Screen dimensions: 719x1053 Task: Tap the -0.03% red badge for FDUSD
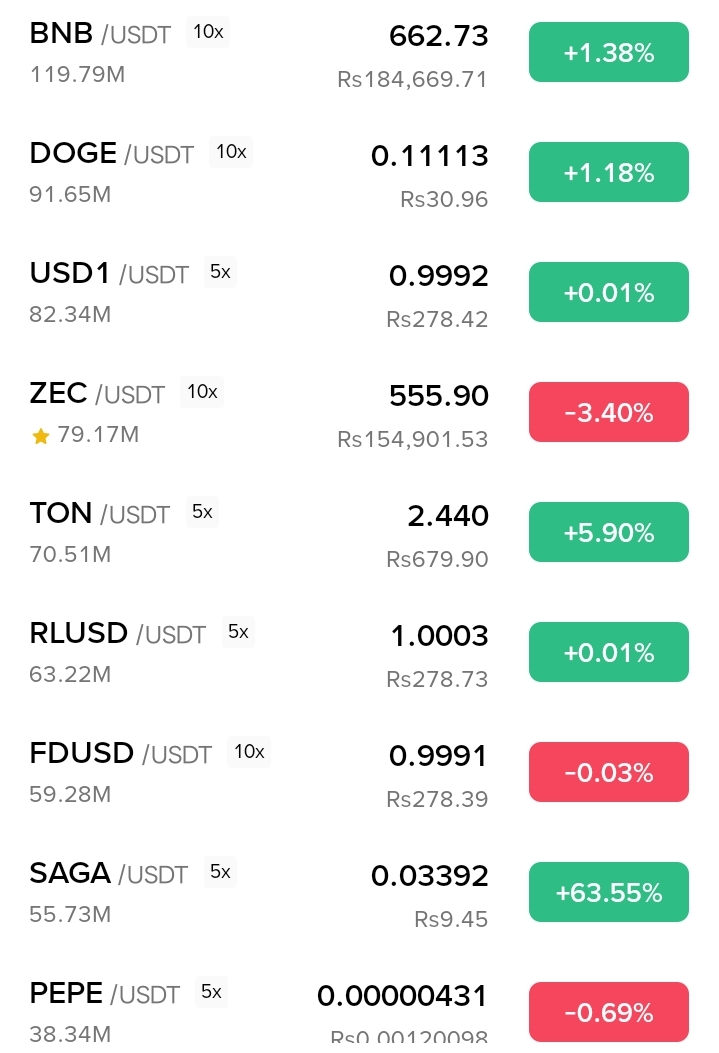point(608,772)
